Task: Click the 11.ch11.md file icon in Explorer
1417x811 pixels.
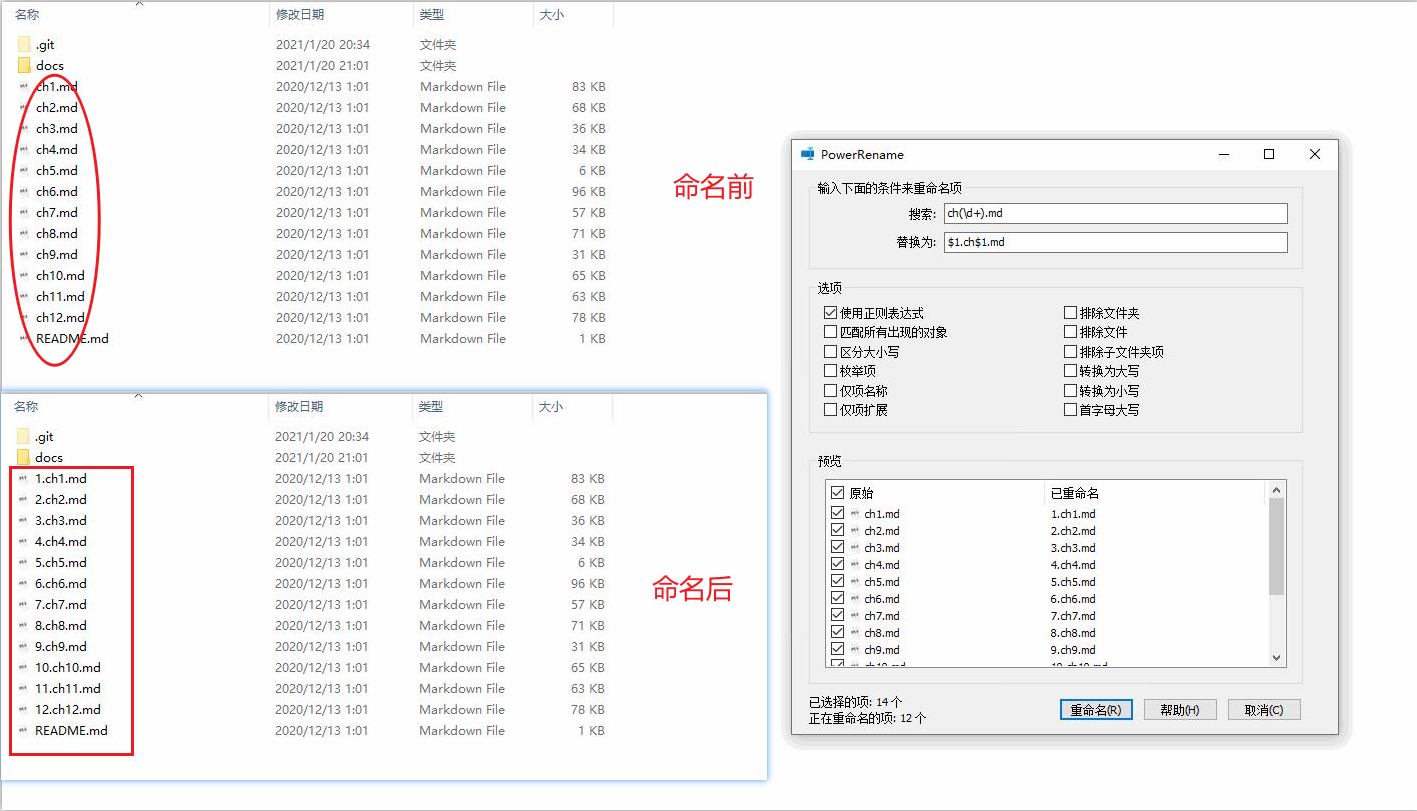Action: tap(23, 689)
